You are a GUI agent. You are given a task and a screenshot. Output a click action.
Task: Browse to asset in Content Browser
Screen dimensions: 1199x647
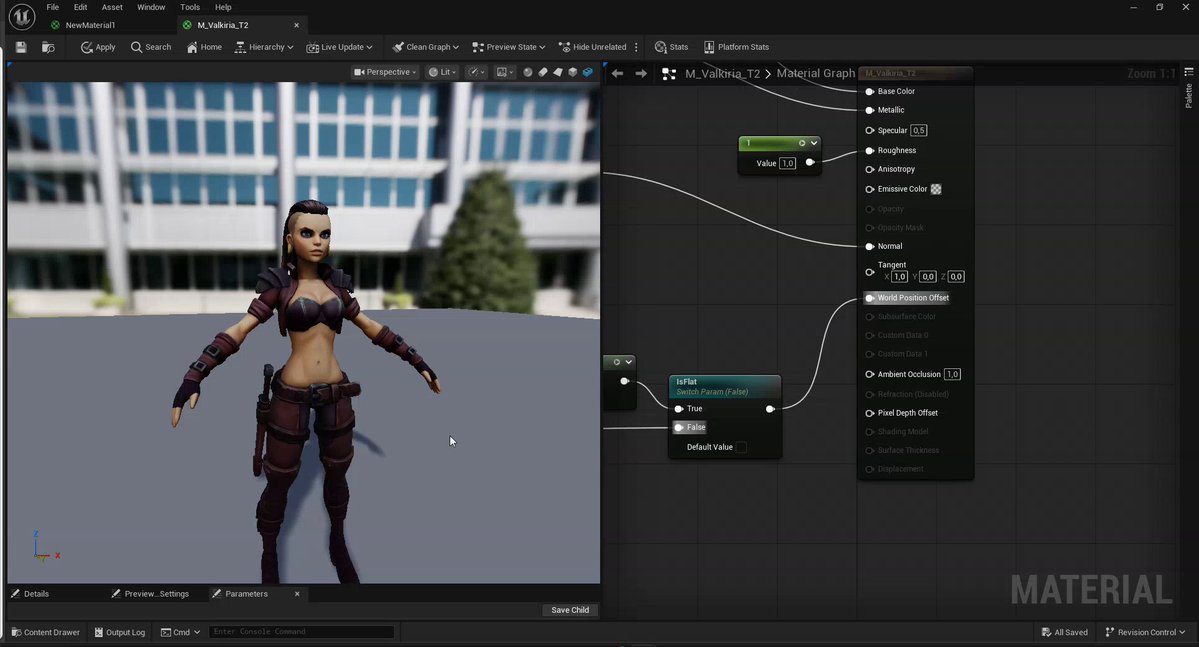[x=47, y=47]
